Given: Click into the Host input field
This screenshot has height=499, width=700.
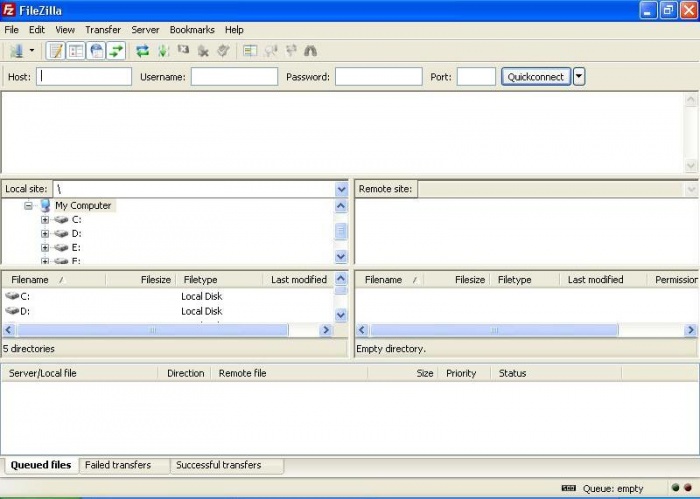Looking at the screenshot, I should tap(84, 77).
